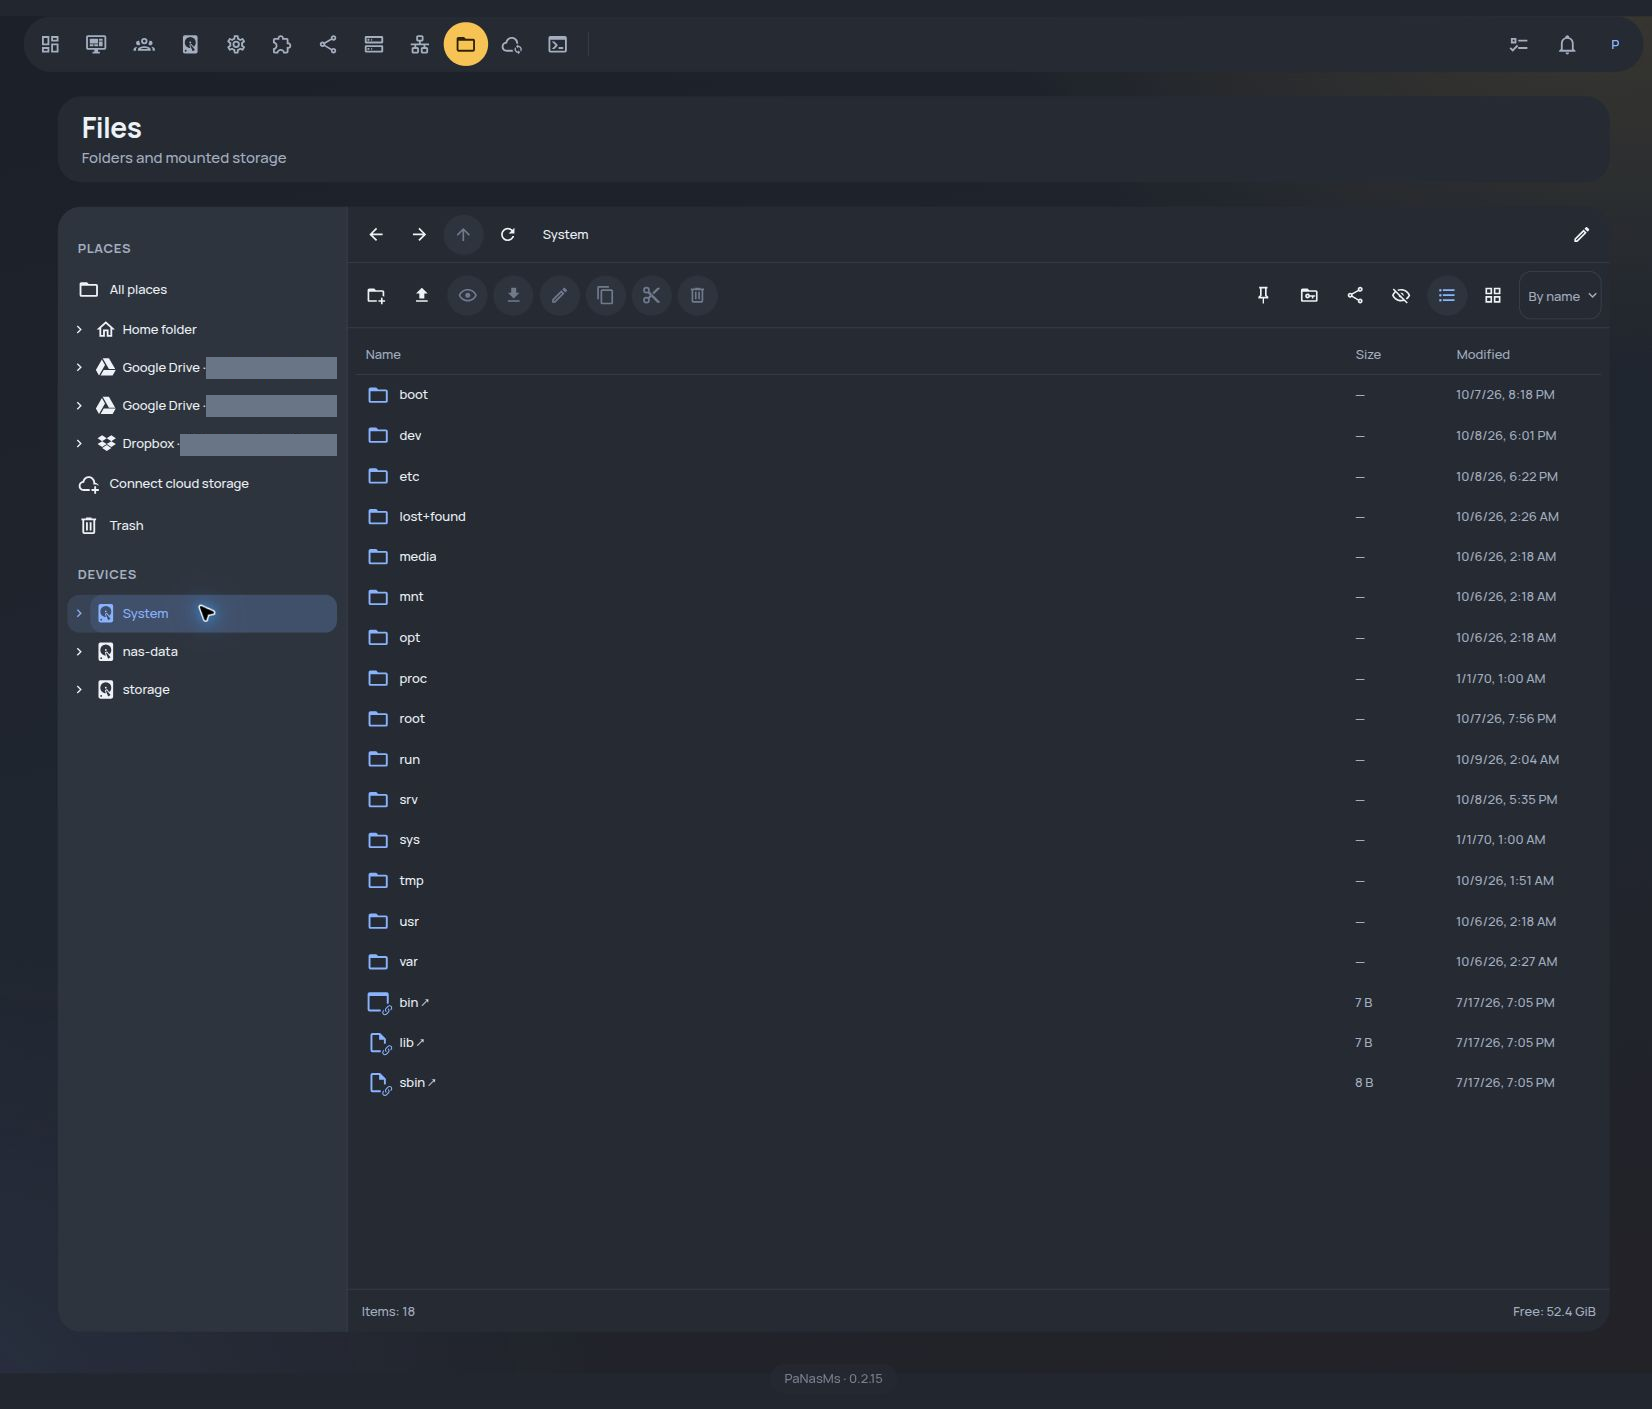Click Connect cloud storage
1652x1409 pixels.
[202, 483]
